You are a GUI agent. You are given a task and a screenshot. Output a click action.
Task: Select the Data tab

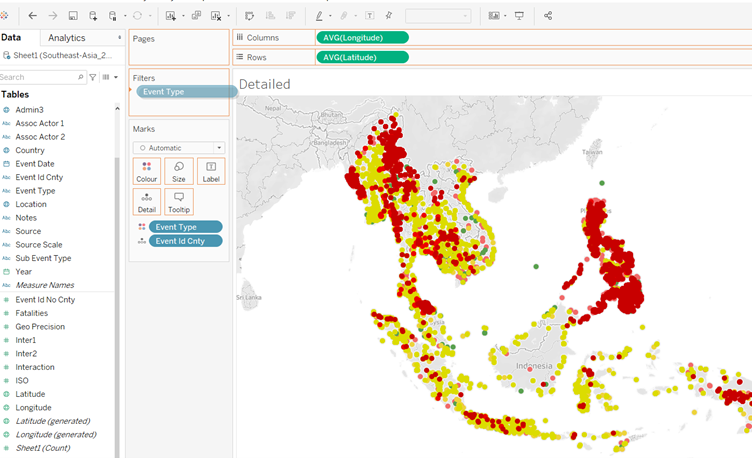[x=11, y=38]
